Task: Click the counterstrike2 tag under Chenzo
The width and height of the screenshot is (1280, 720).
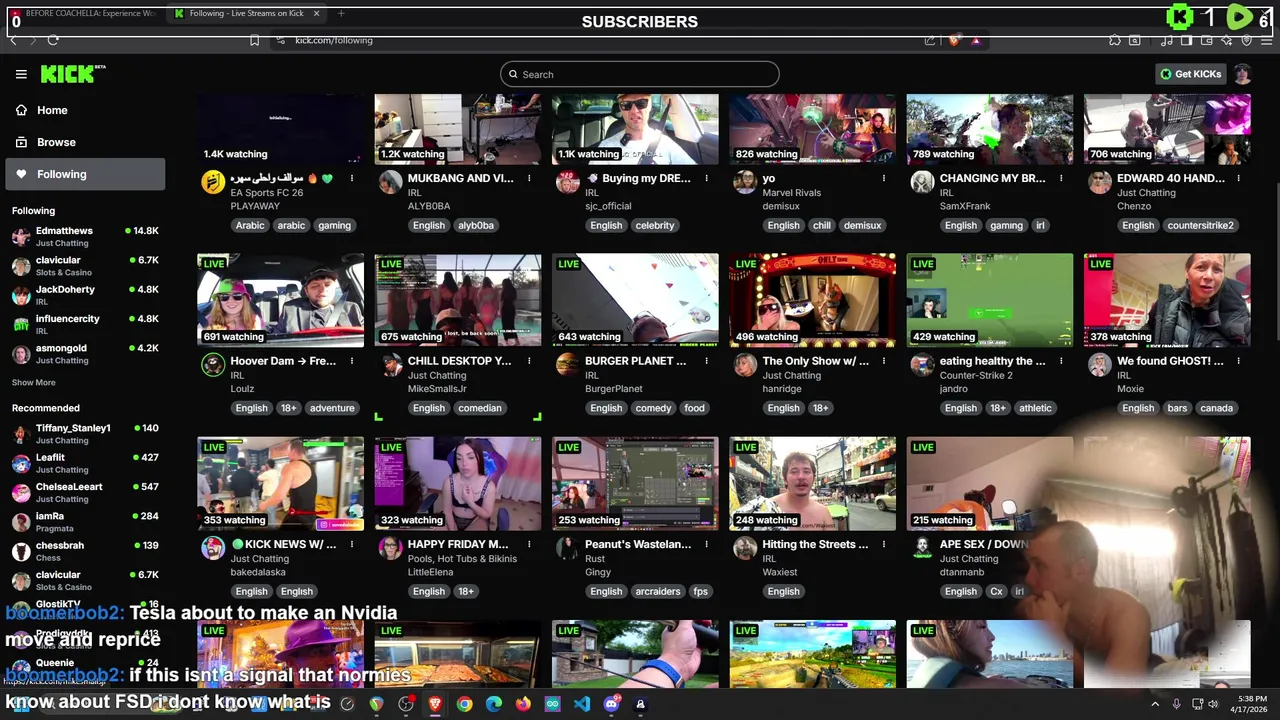Action: (x=1200, y=225)
